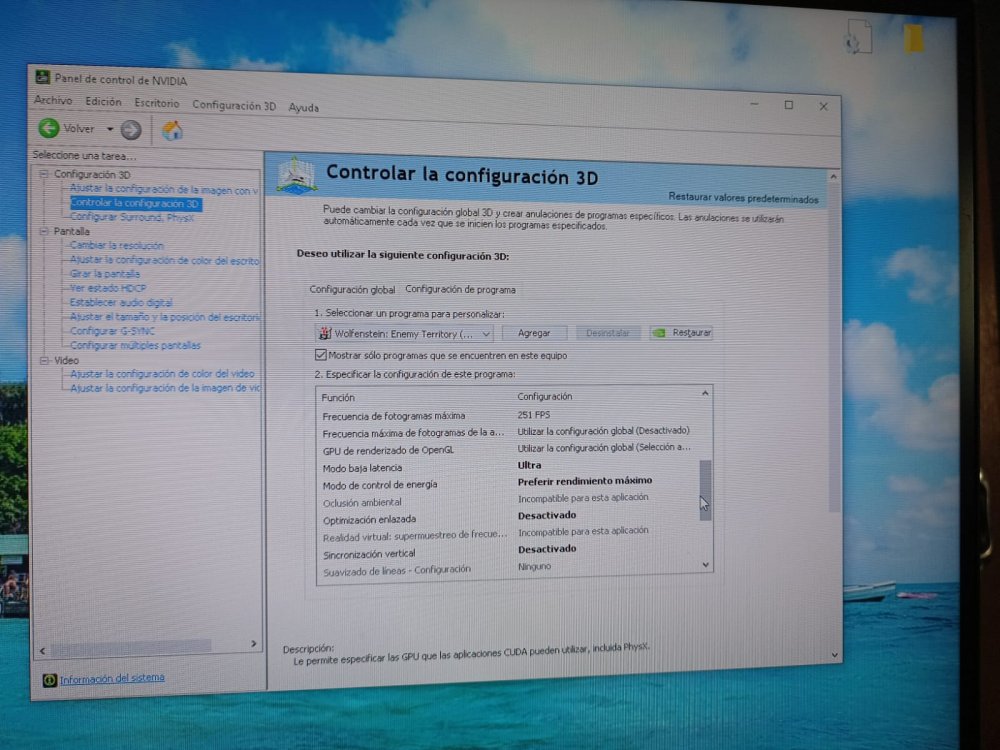Click settings list scroll down arrow
The height and width of the screenshot is (750, 1000).
pos(705,564)
